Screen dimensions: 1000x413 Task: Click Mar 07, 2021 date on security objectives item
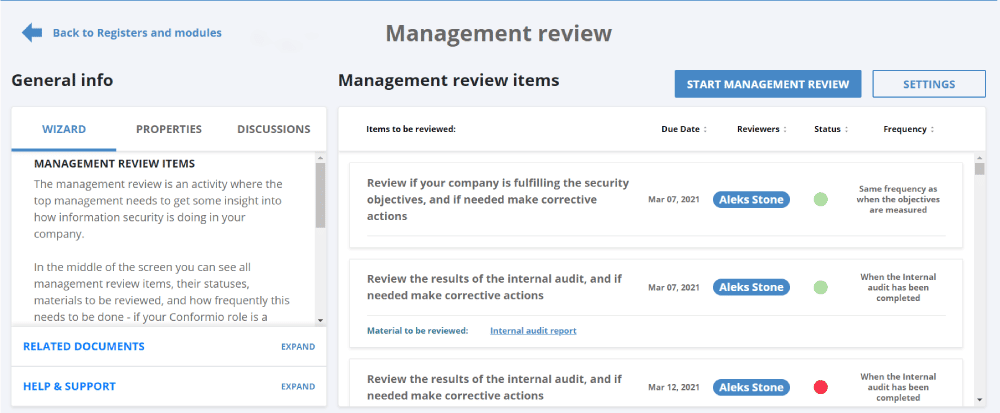[673, 199]
